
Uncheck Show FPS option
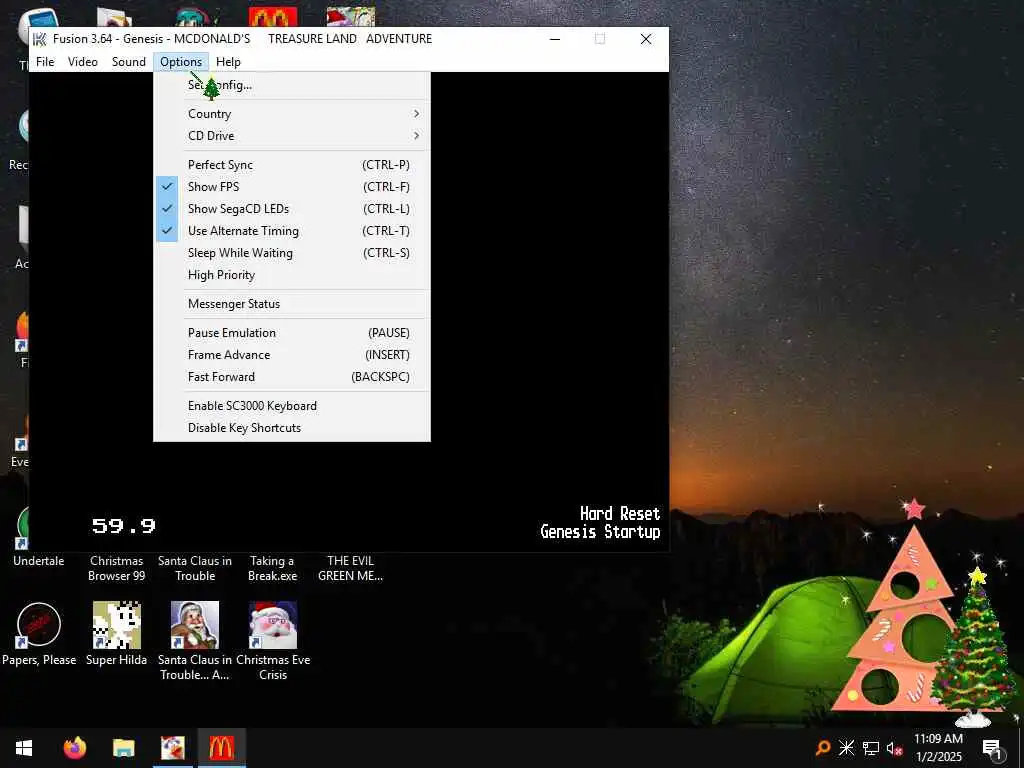tap(292, 187)
